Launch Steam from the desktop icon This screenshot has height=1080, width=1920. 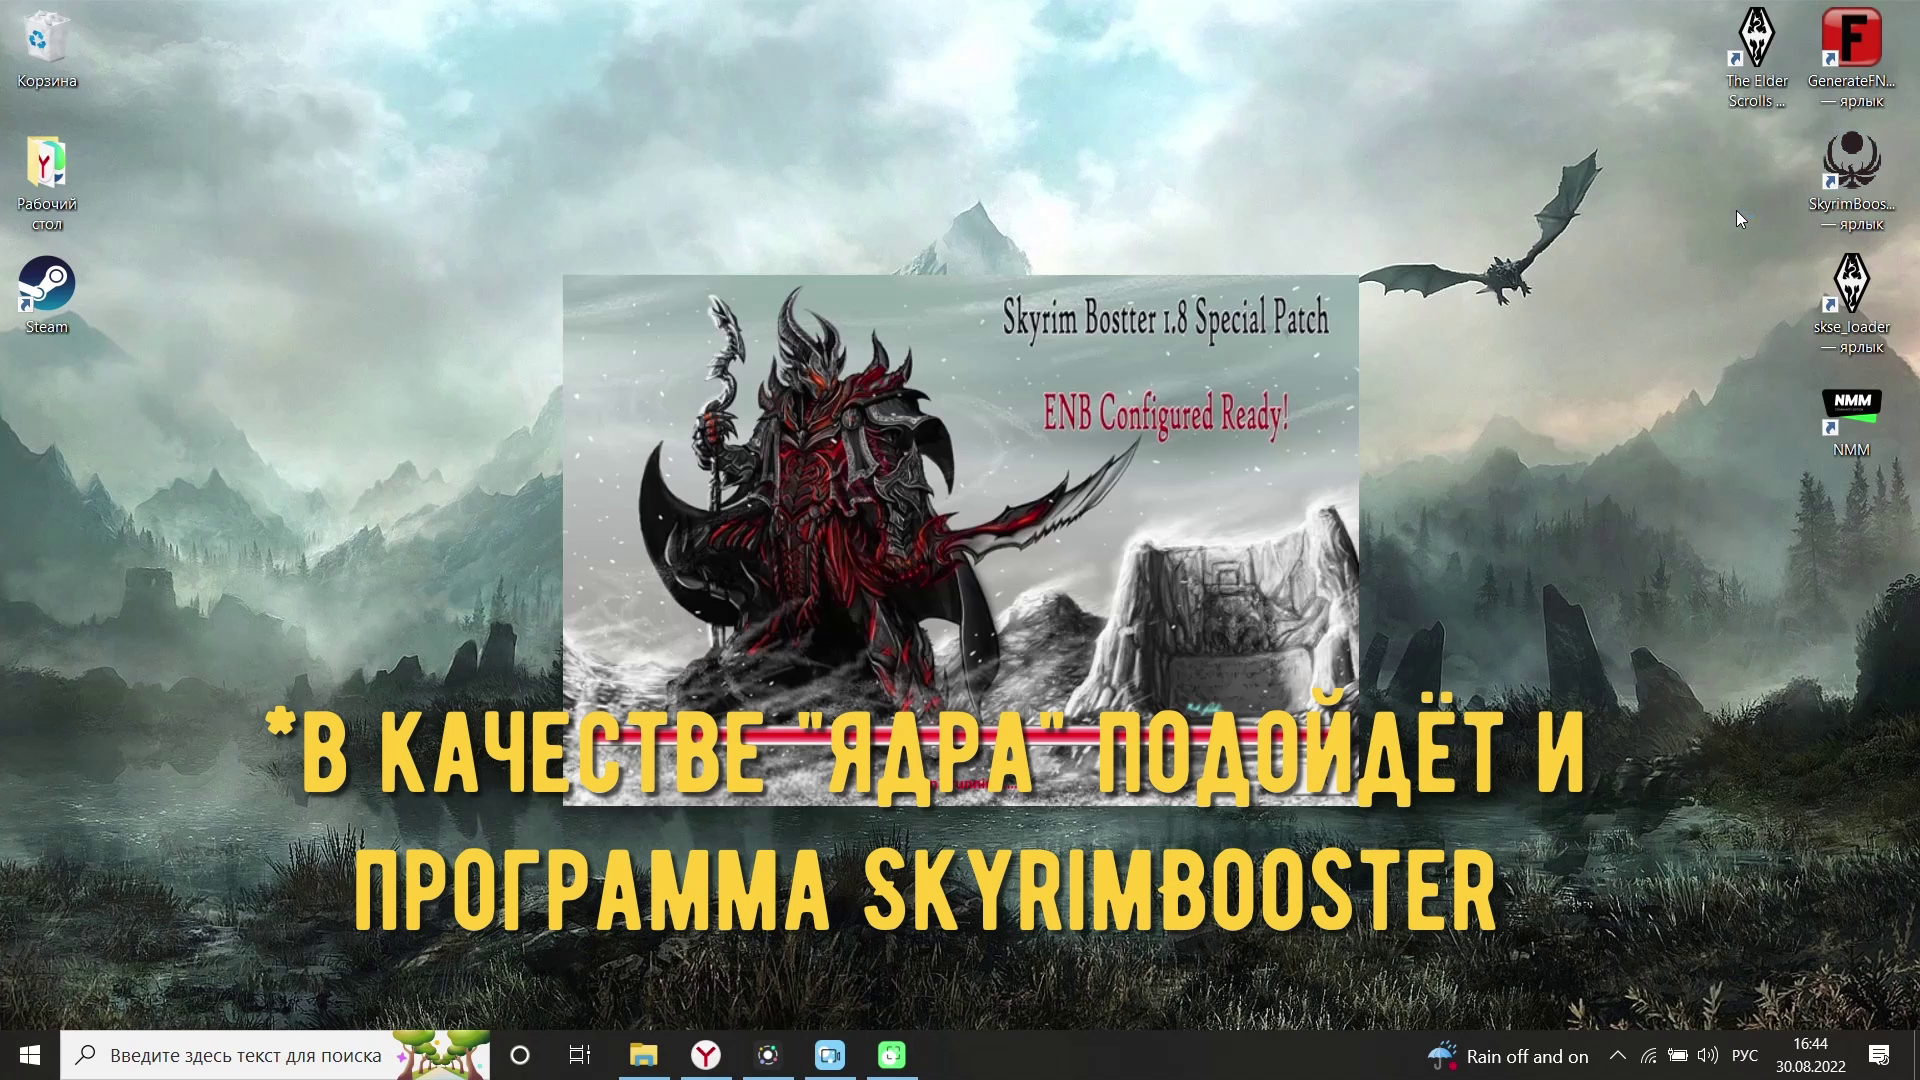46,296
